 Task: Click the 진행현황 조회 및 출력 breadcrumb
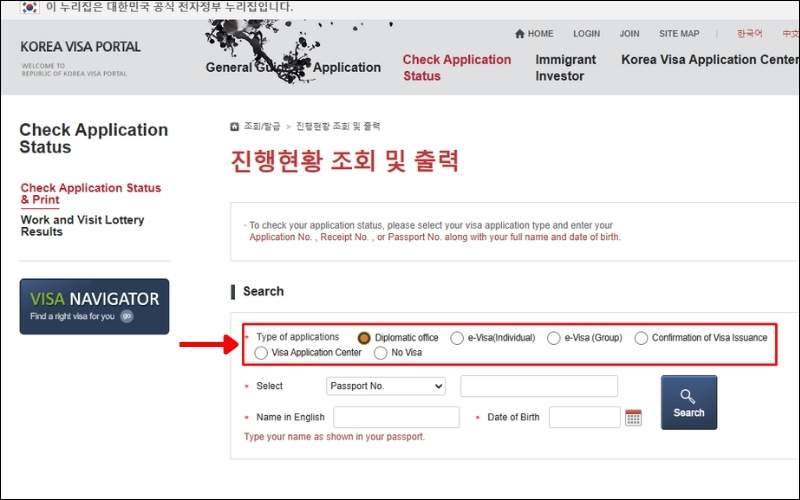tap(338, 126)
